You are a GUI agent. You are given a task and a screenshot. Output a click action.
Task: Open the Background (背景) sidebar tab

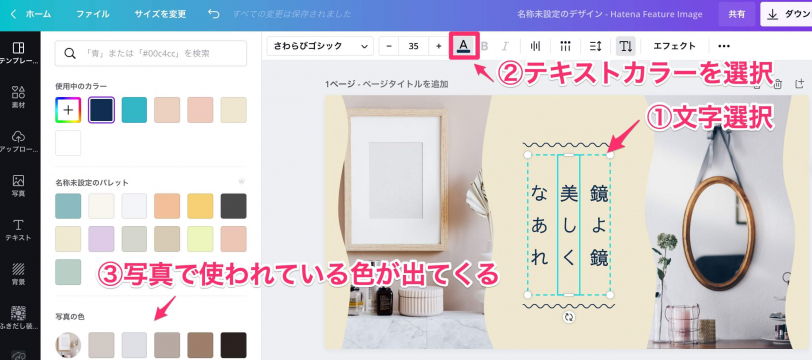coord(19,275)
